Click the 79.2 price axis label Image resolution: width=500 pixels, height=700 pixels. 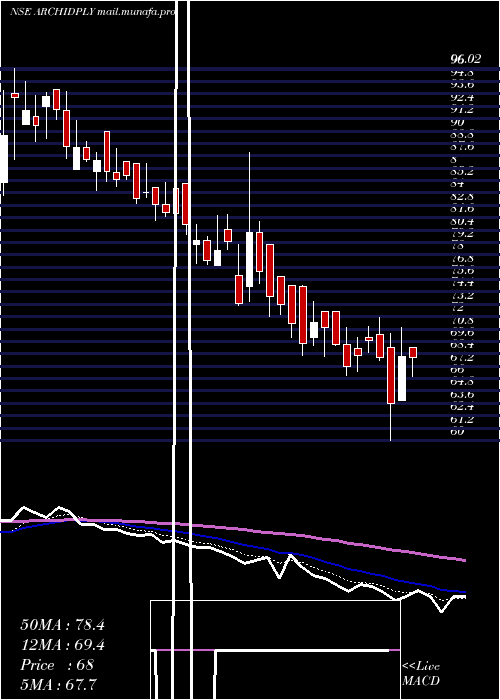462,234
